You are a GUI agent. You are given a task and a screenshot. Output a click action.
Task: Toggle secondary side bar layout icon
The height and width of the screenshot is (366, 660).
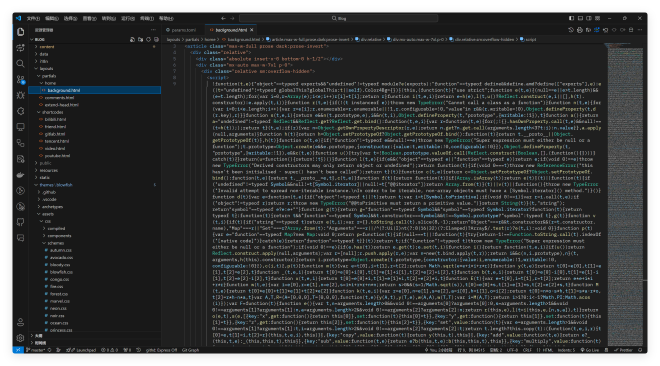tap(589, 19)
